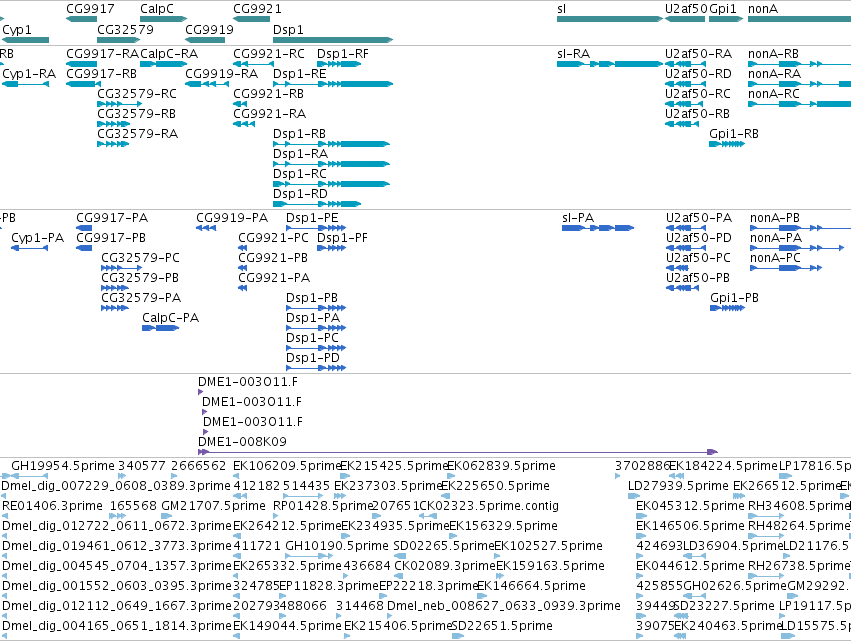This screenshot has height=641, width=851.
Task: Select the CG9921-PC protein label
Action: coord(273,238)
